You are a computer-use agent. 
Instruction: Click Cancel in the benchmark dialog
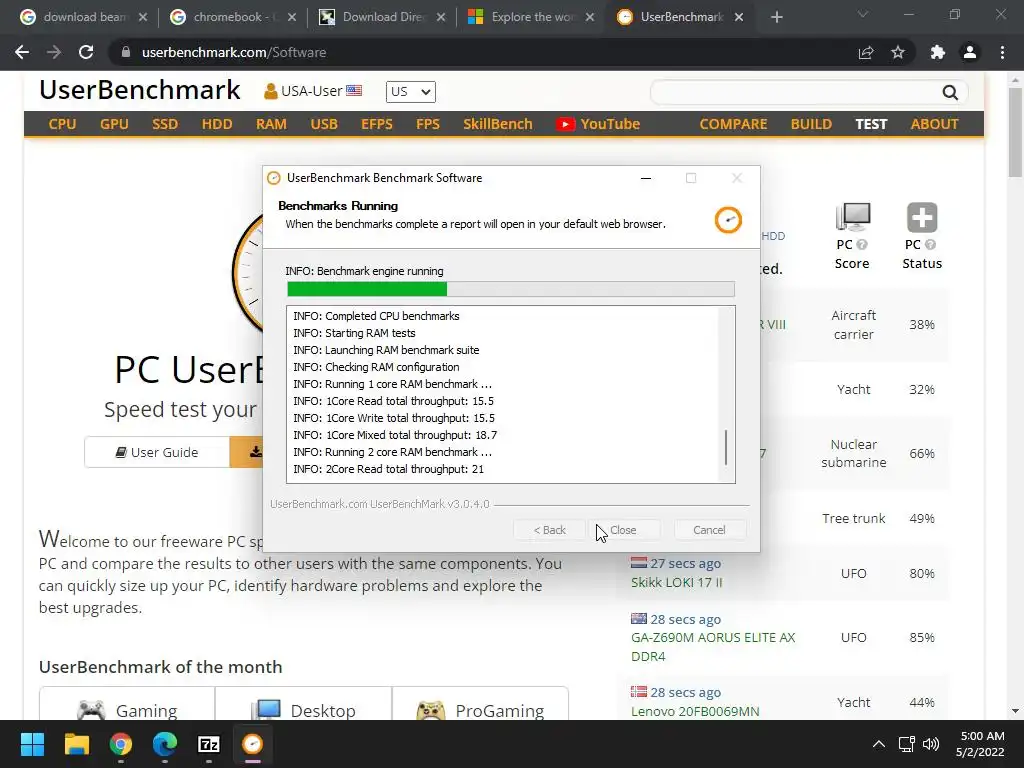tap(709, 530)
